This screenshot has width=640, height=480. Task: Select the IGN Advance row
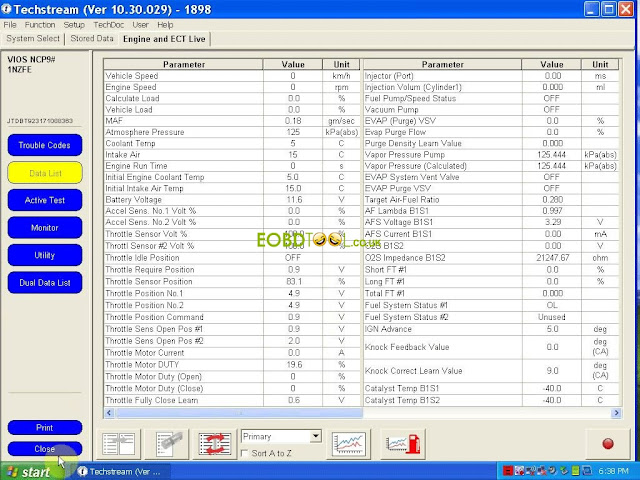(x=491, y=329)
